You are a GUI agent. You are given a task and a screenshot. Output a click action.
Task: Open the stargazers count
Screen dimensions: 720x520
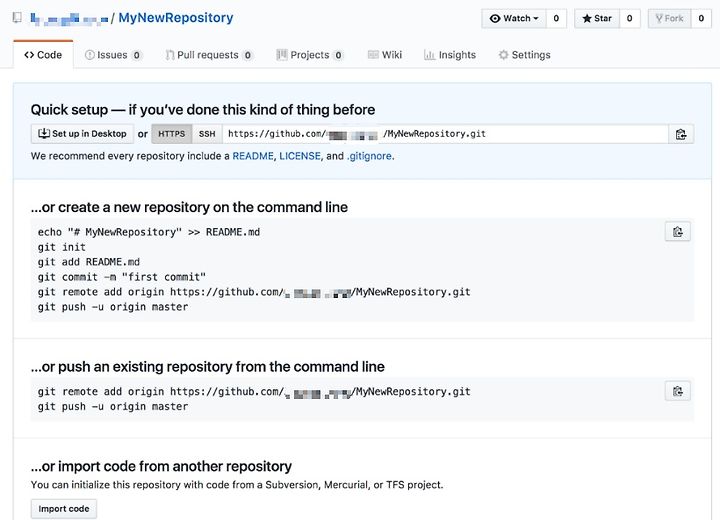(630, 18)
